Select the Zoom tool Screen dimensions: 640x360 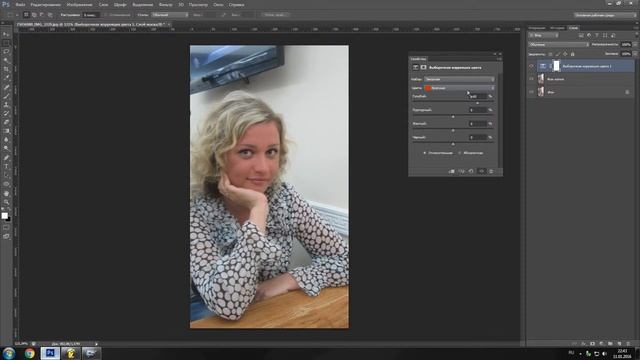[6, 202]
